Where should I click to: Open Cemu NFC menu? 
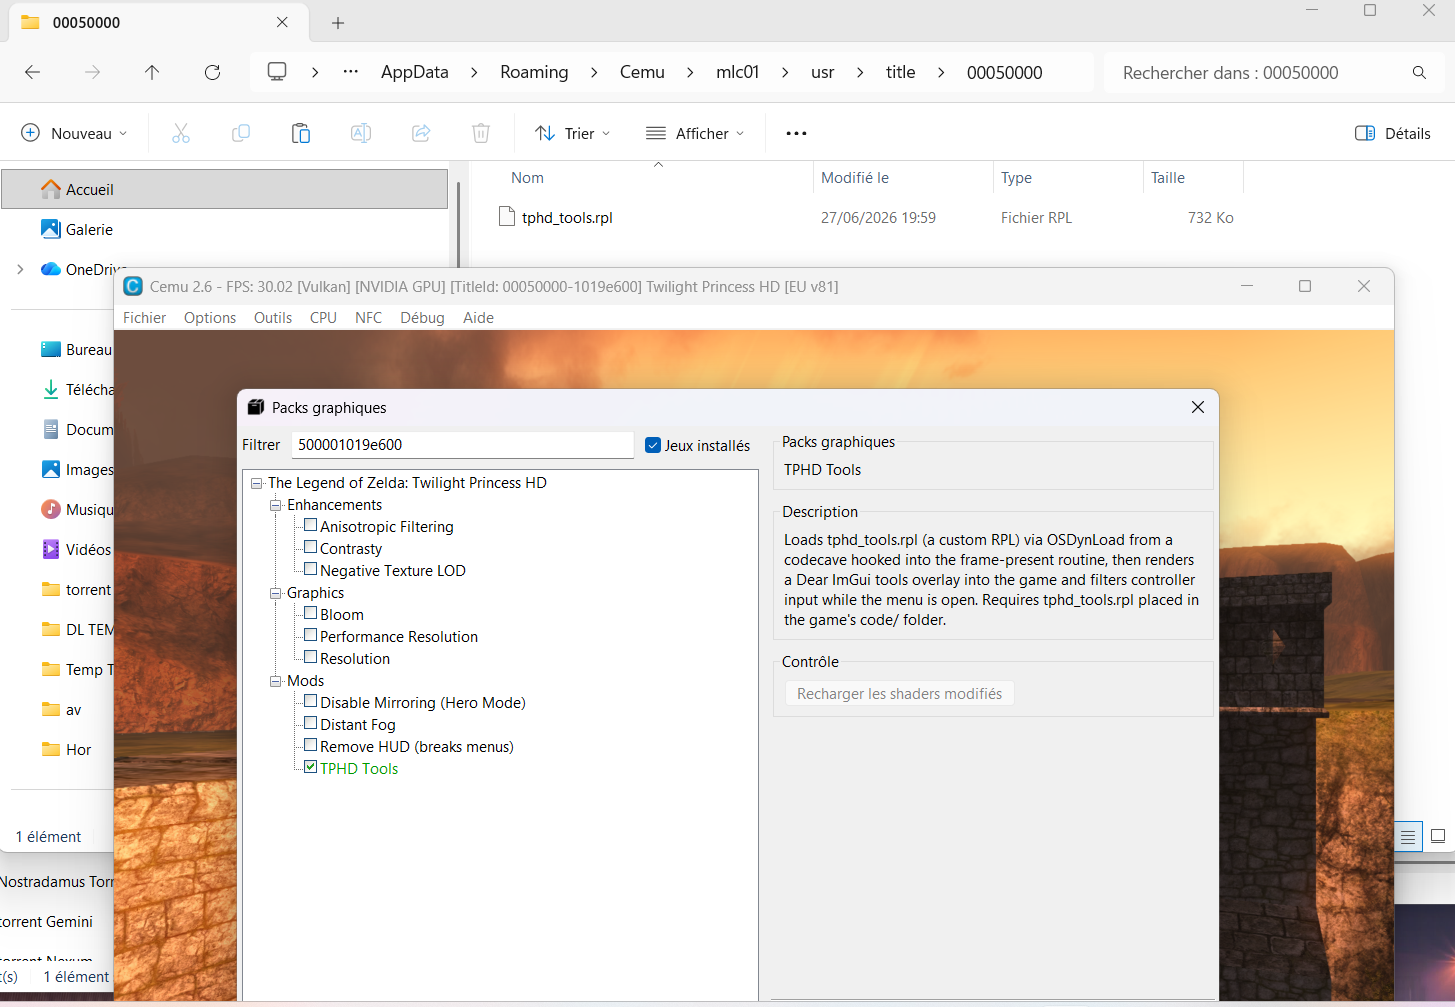pos(368,317)
